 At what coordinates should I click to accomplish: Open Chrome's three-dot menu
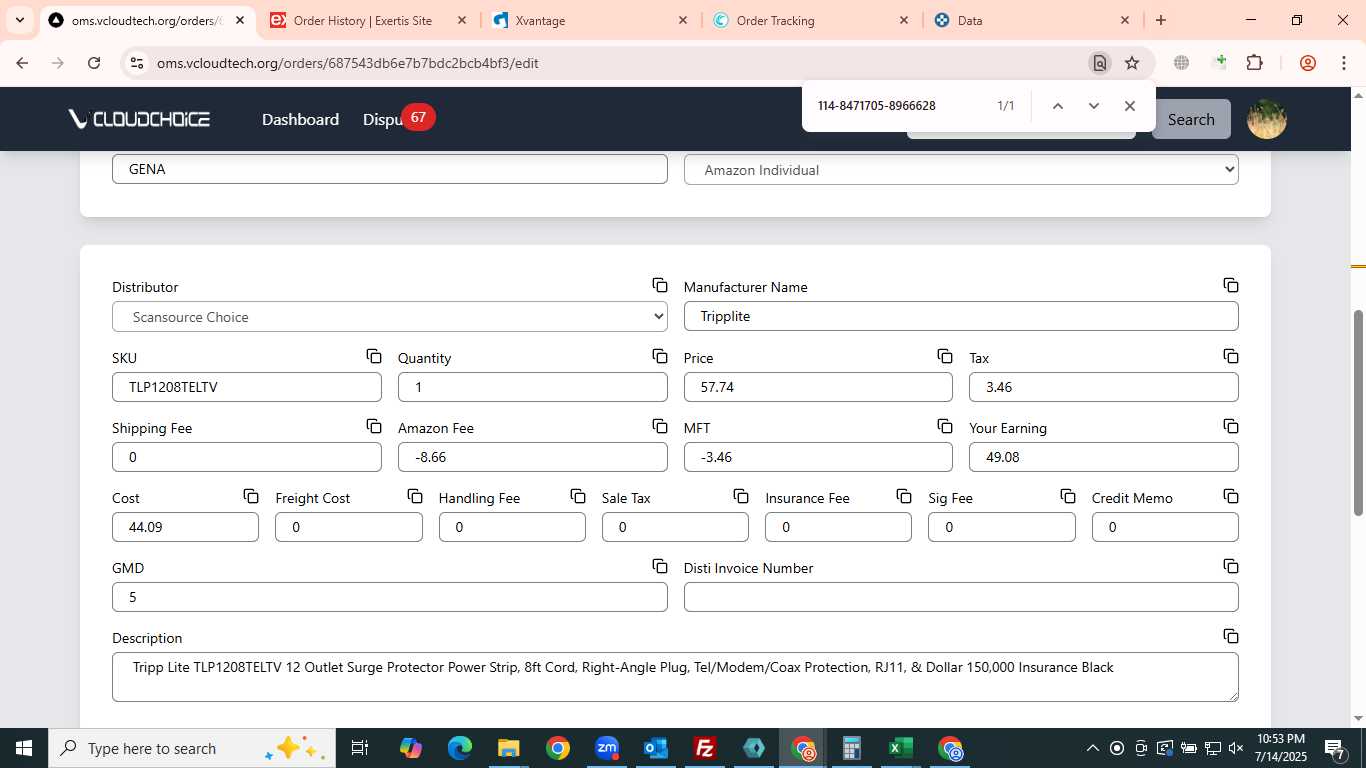(1343, 63)
